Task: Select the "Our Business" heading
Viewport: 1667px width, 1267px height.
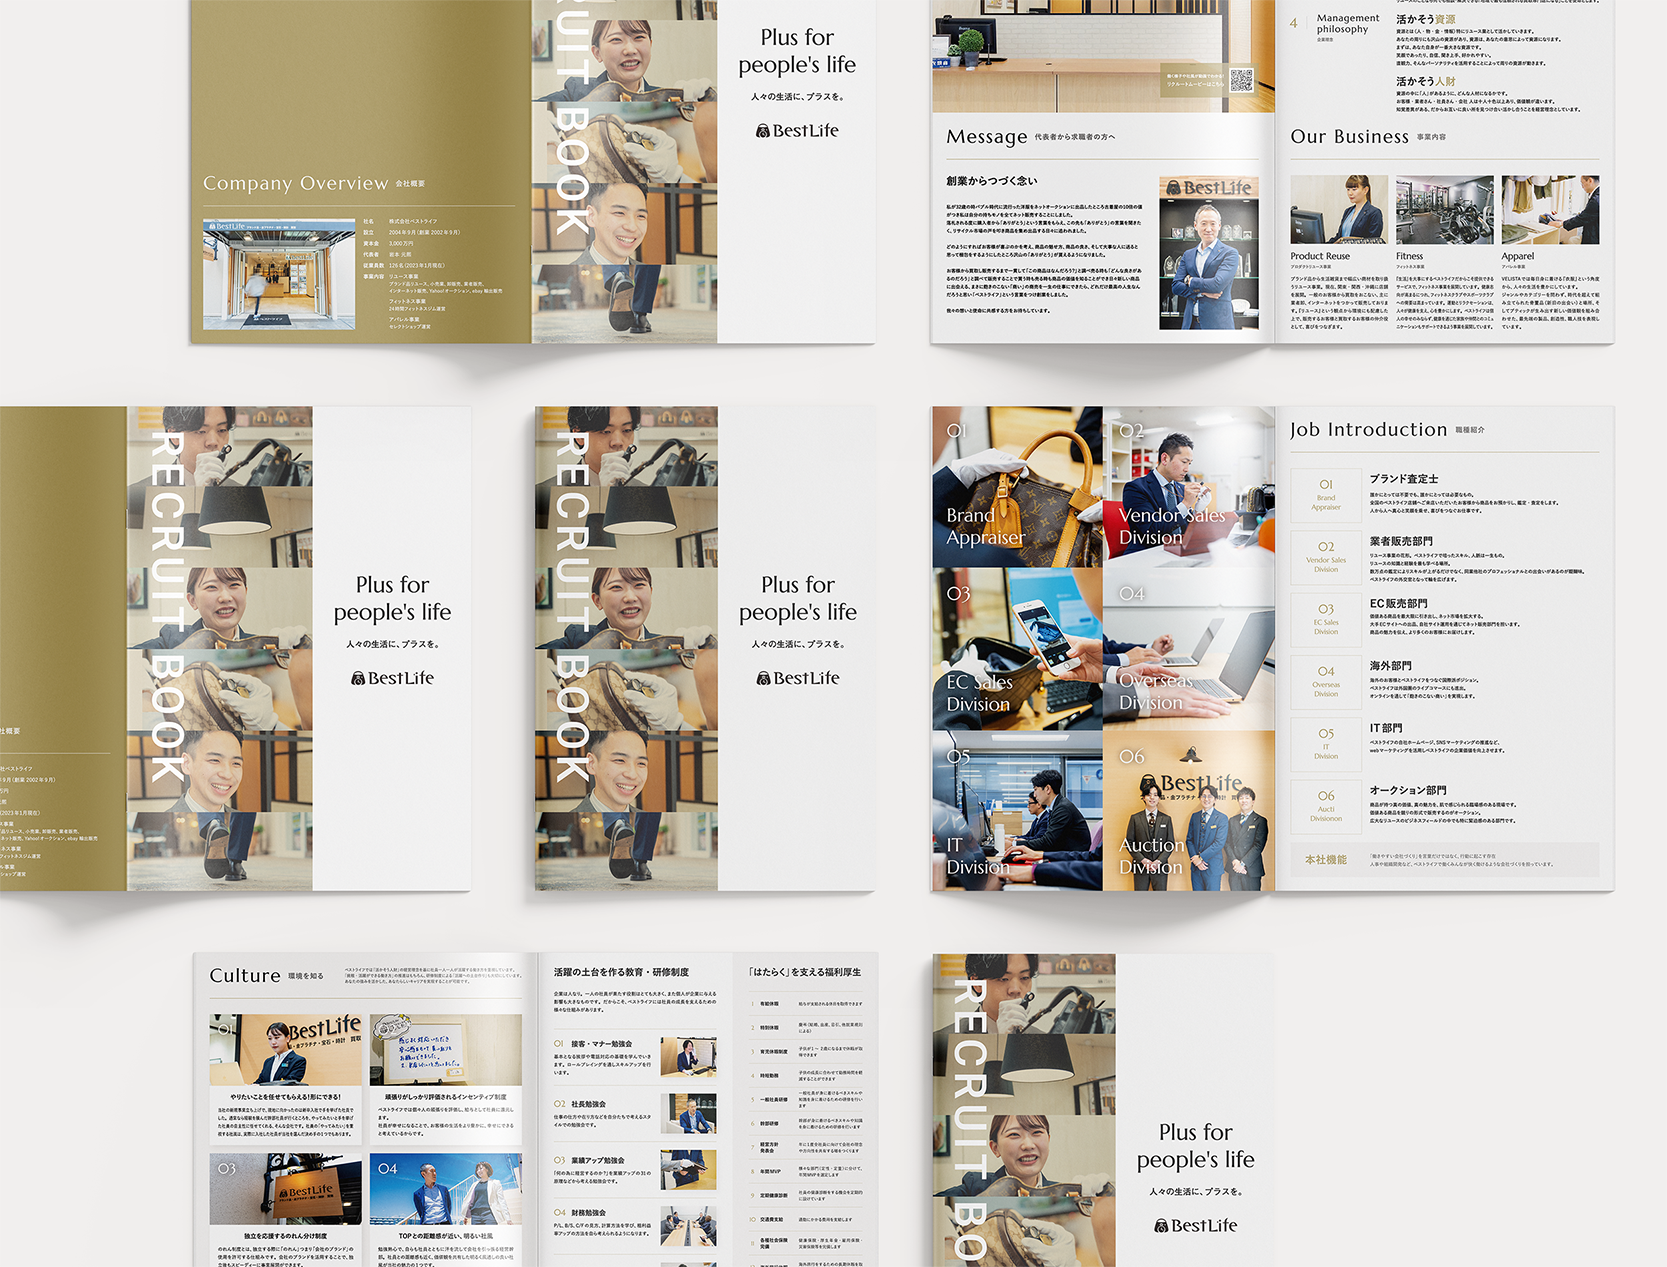Action: pyautogui.click(x=1349, y=137)
